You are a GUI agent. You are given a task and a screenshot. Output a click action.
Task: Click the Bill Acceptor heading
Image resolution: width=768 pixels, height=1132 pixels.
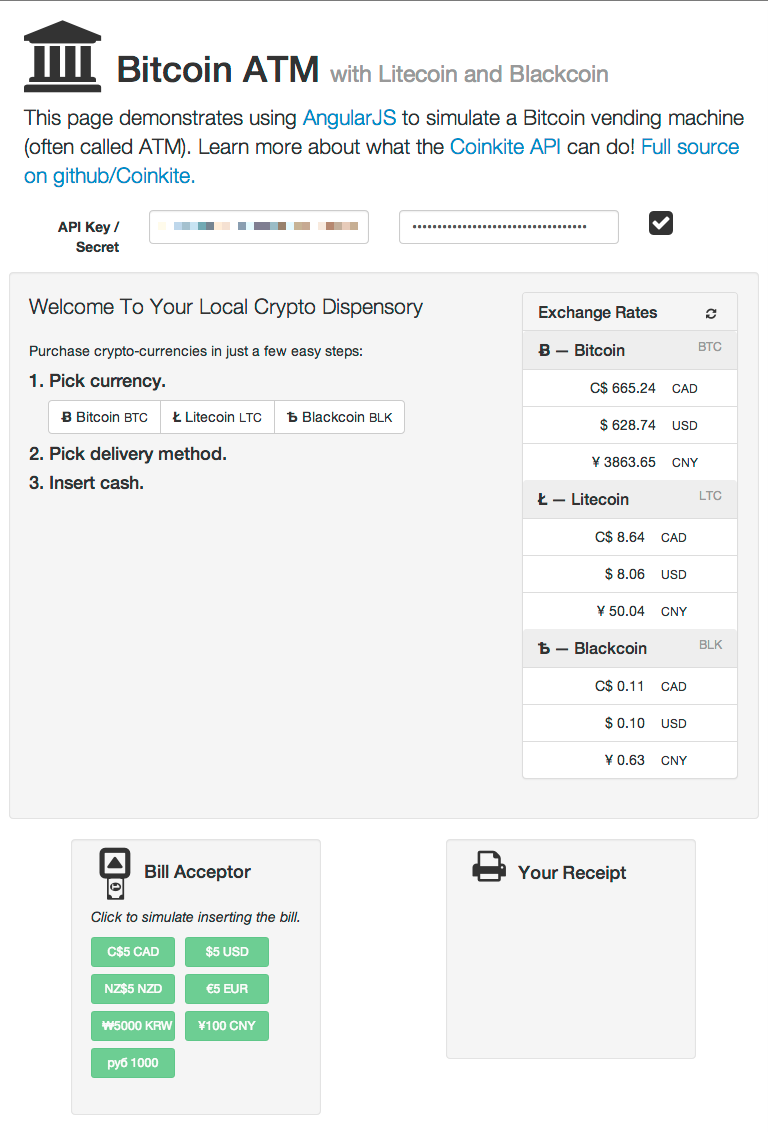tap(197, 872)
